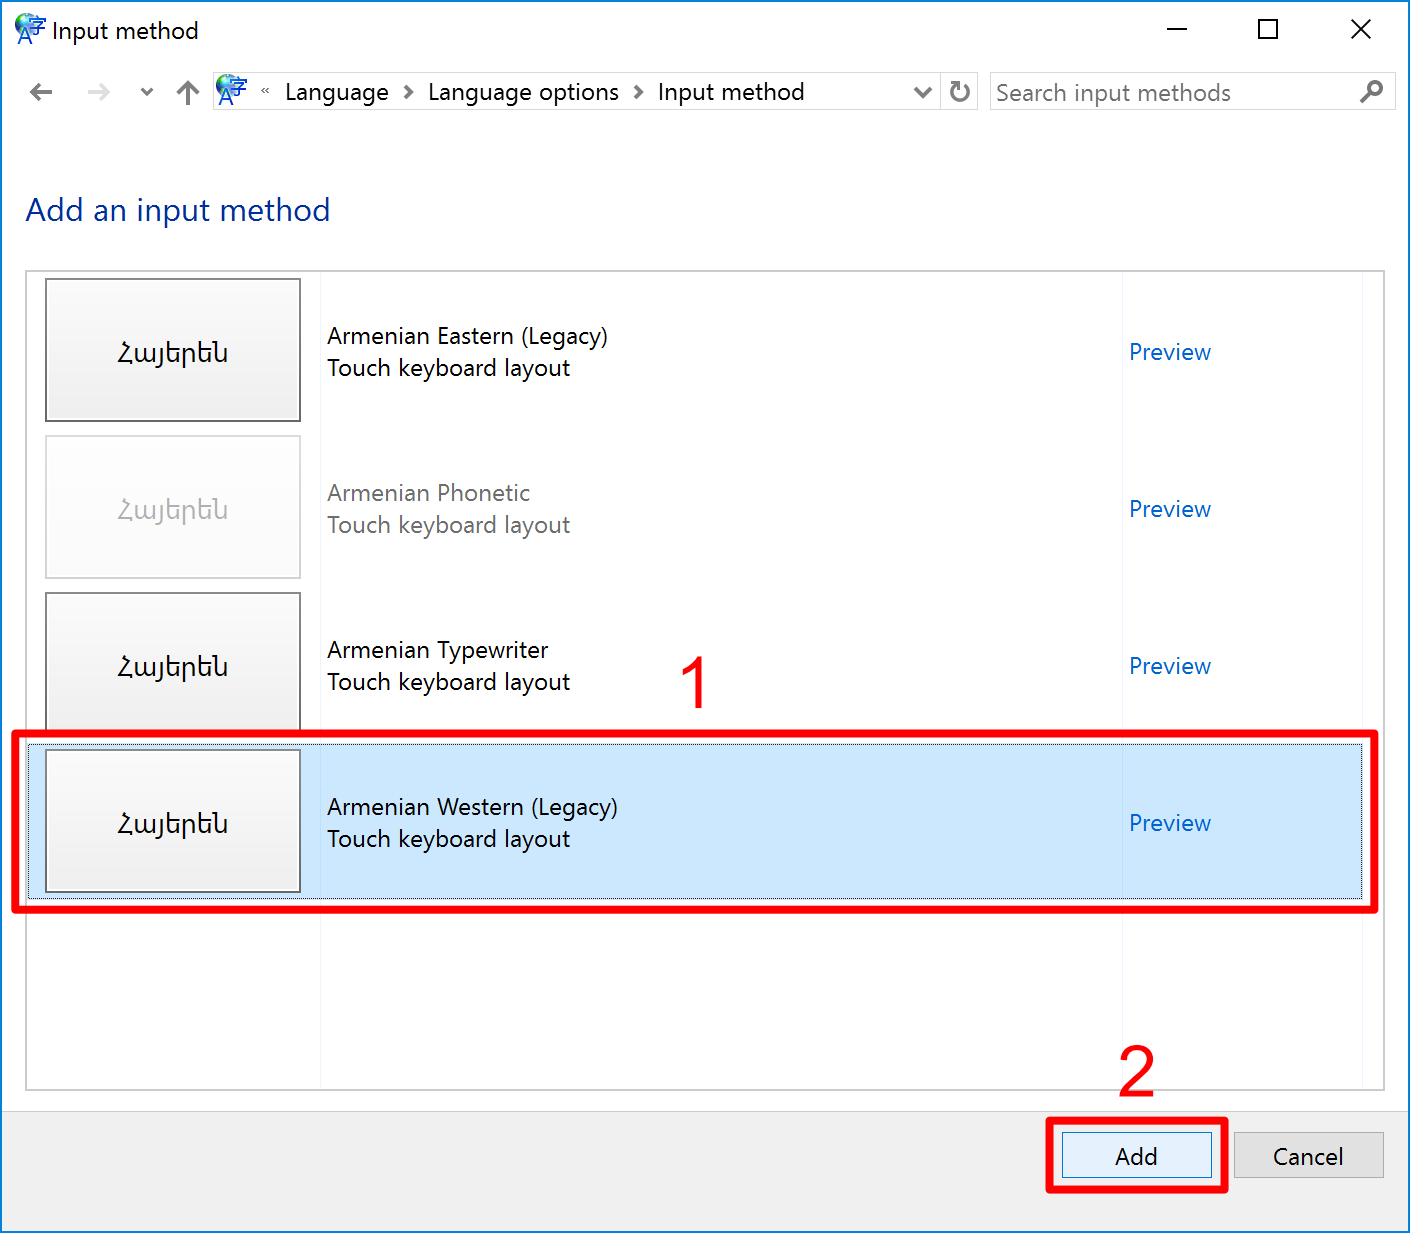Viewport: 1410px width, 1233px height.
Task: Preview the Armenian Typewriter layout
Action: (1169, 666)
